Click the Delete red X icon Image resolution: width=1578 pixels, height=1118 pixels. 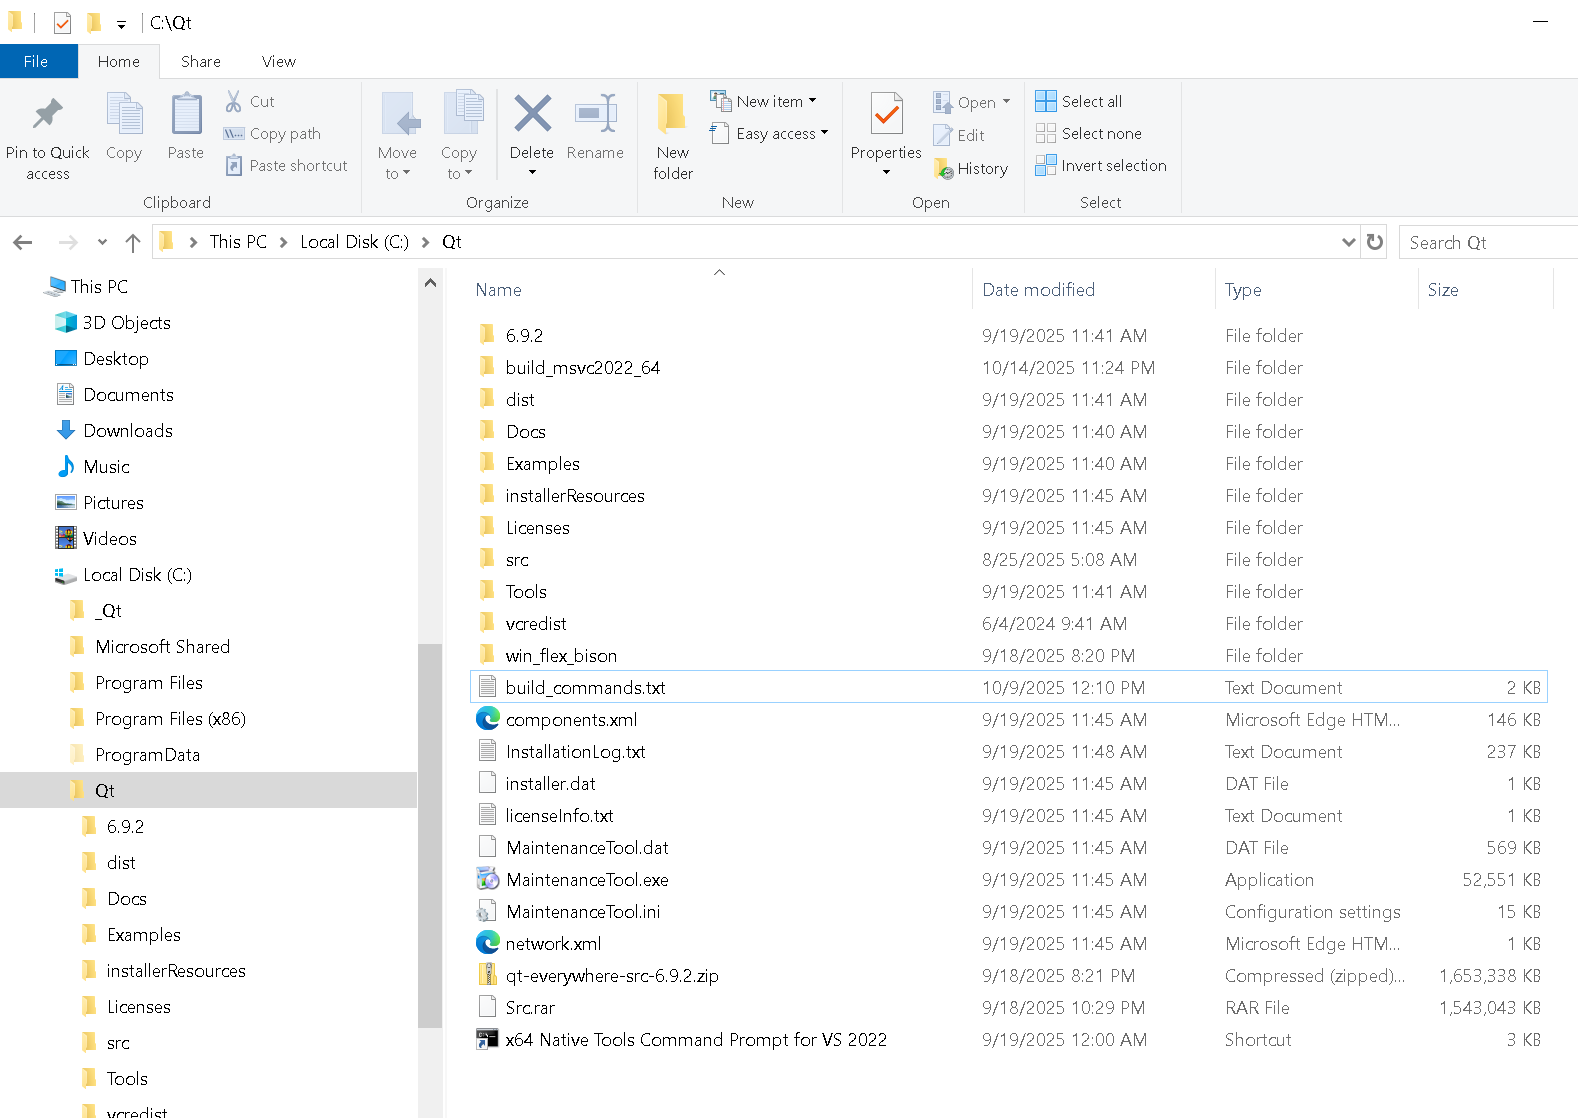pyautogui.click(x=532, y=114)
